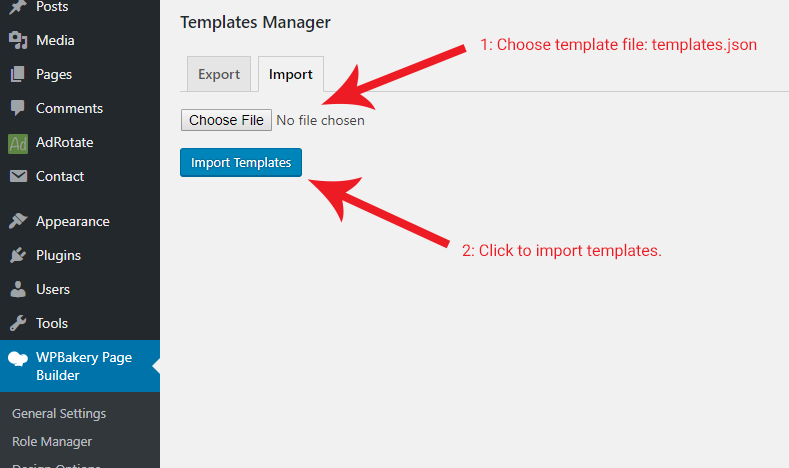Click the Posts pin icon

coord(18,7)
